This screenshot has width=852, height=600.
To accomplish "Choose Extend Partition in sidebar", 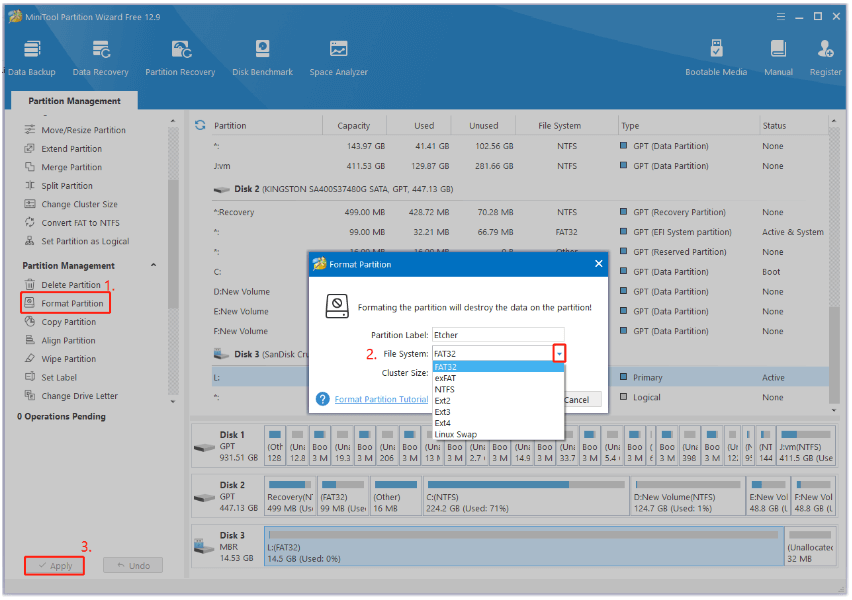I will [x=63, y=148].
